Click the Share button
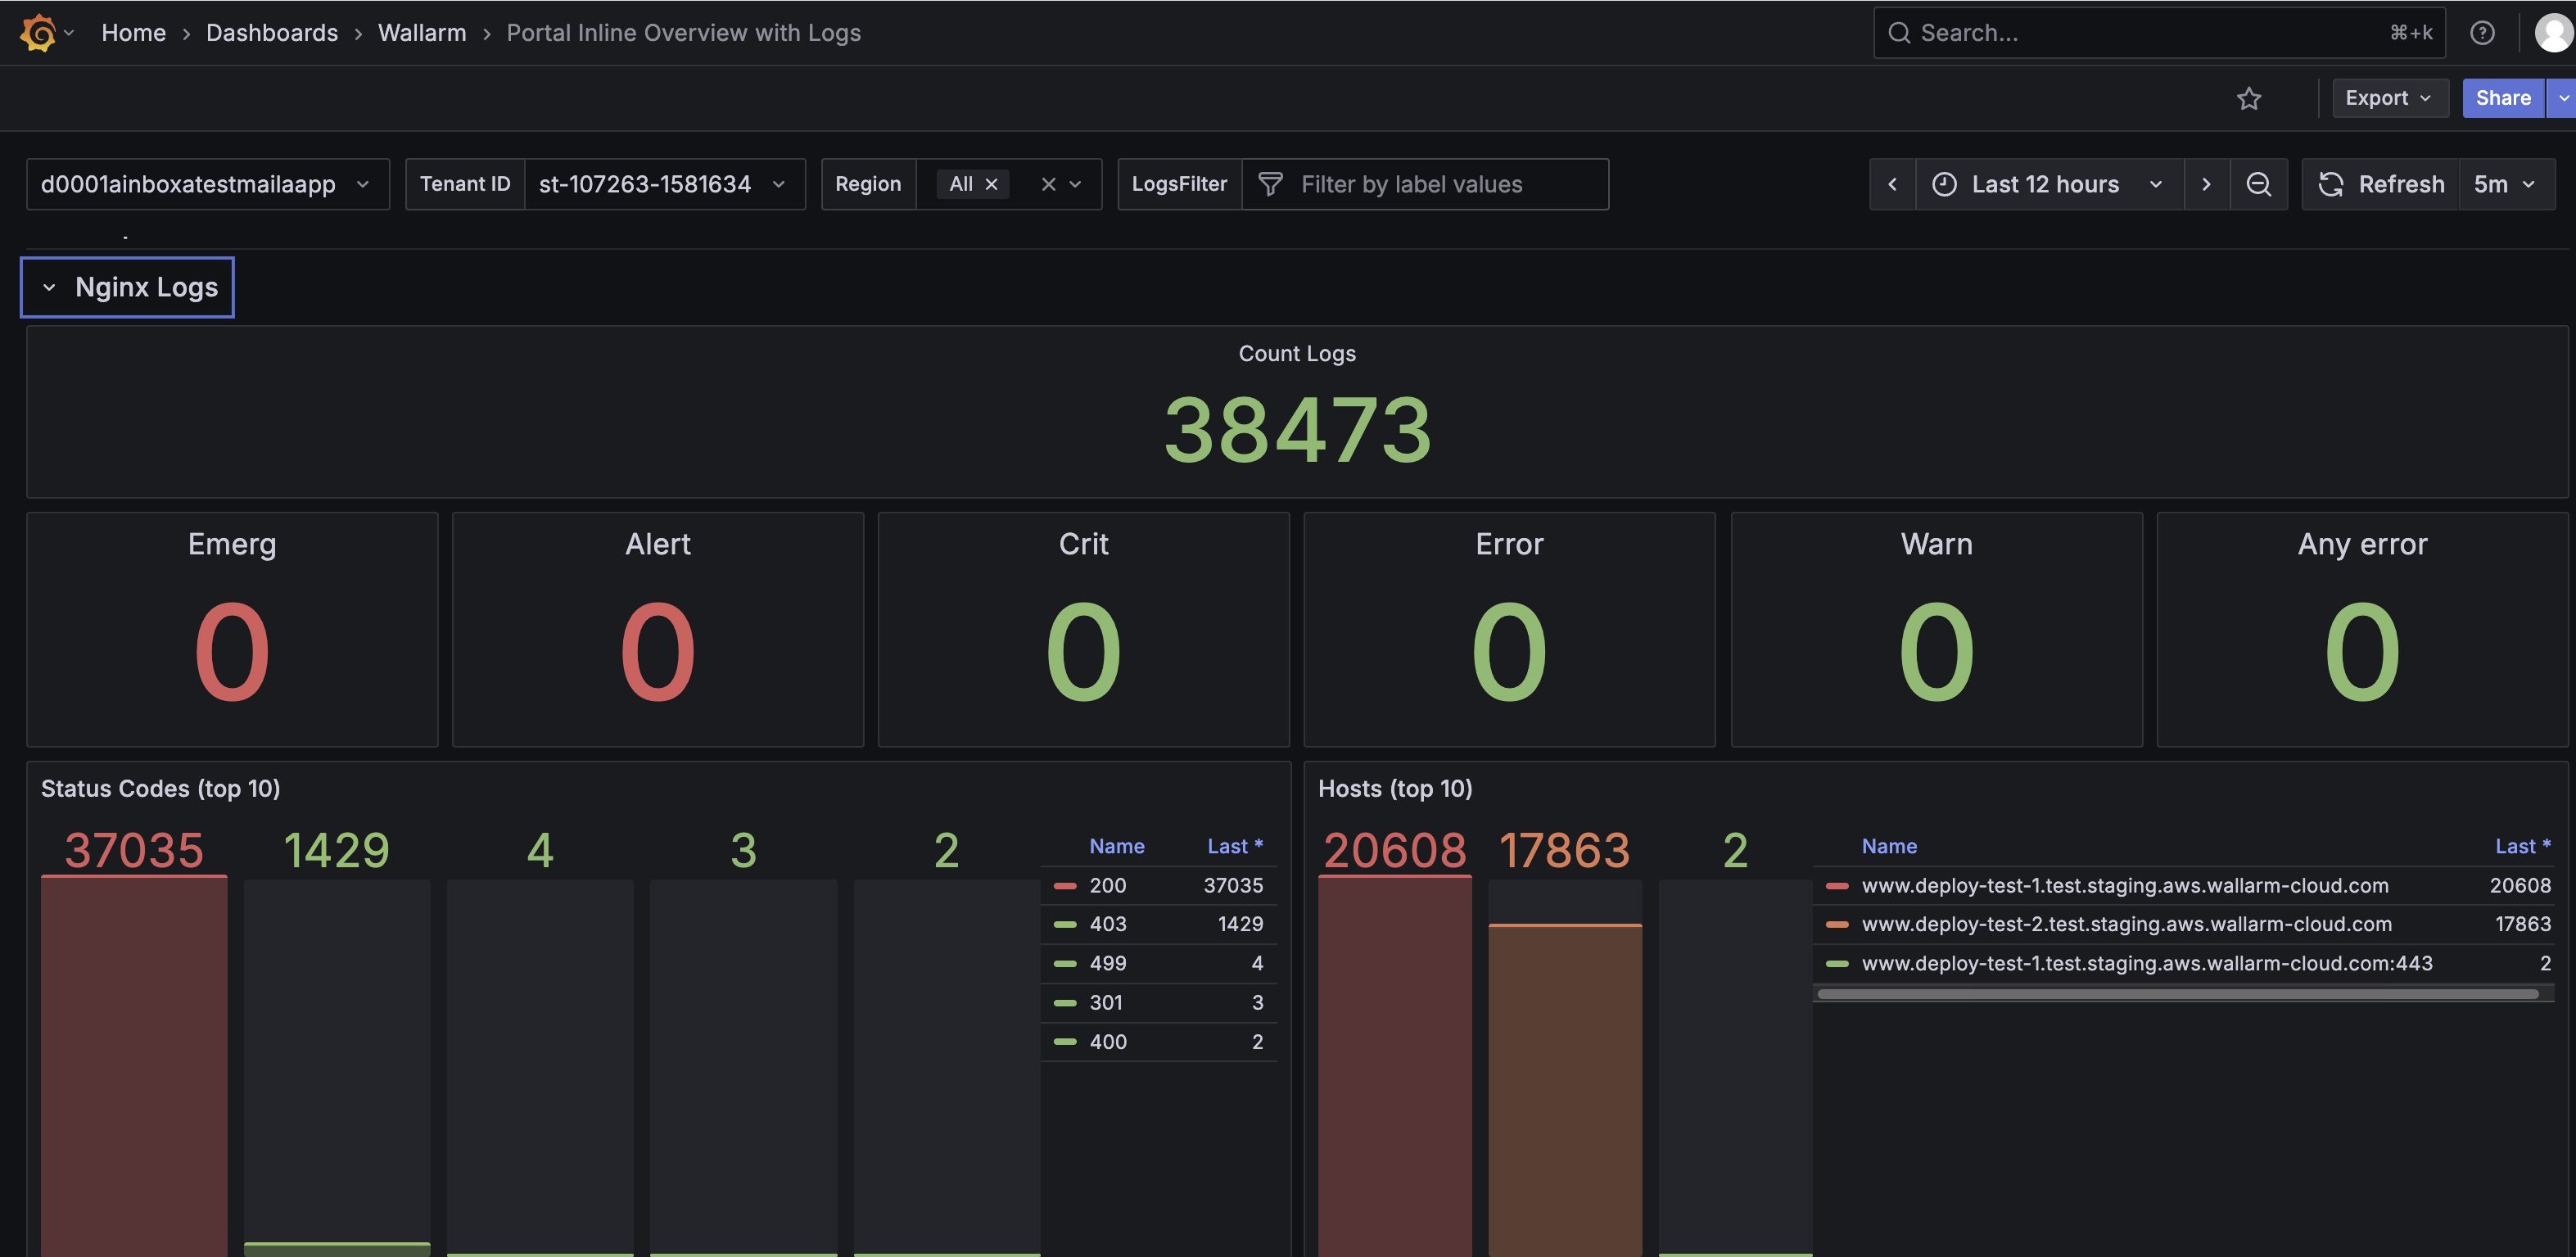The width and height of the screenshot is (2576, 1257). (x=2502, y=98)
